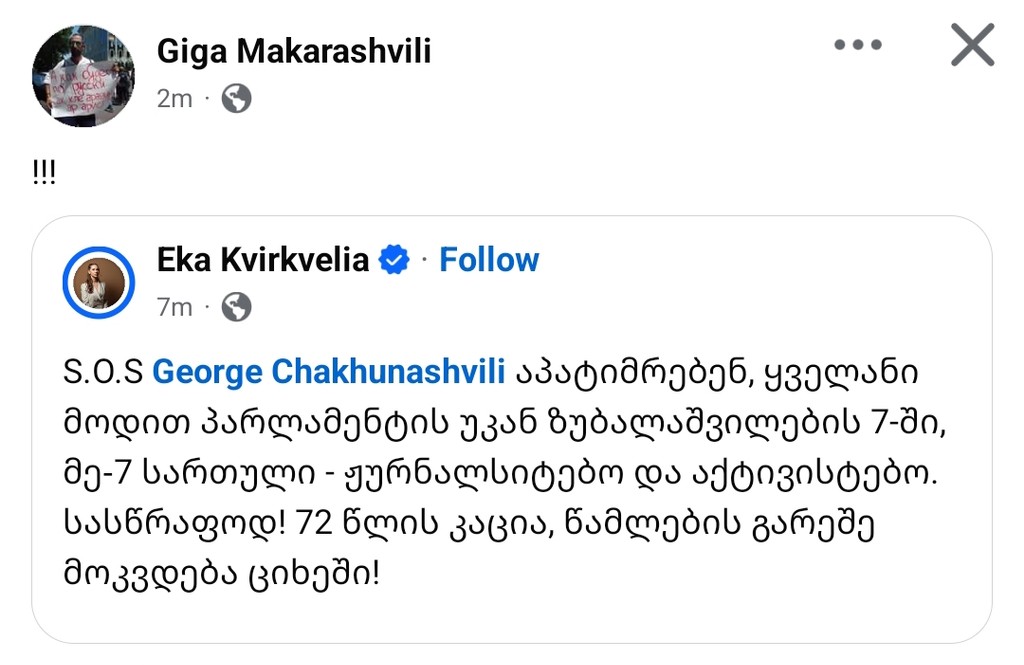Click the blue verified badge icon
The height and width of the screenshot is (665, 1024).
click(x=395, y=261)
